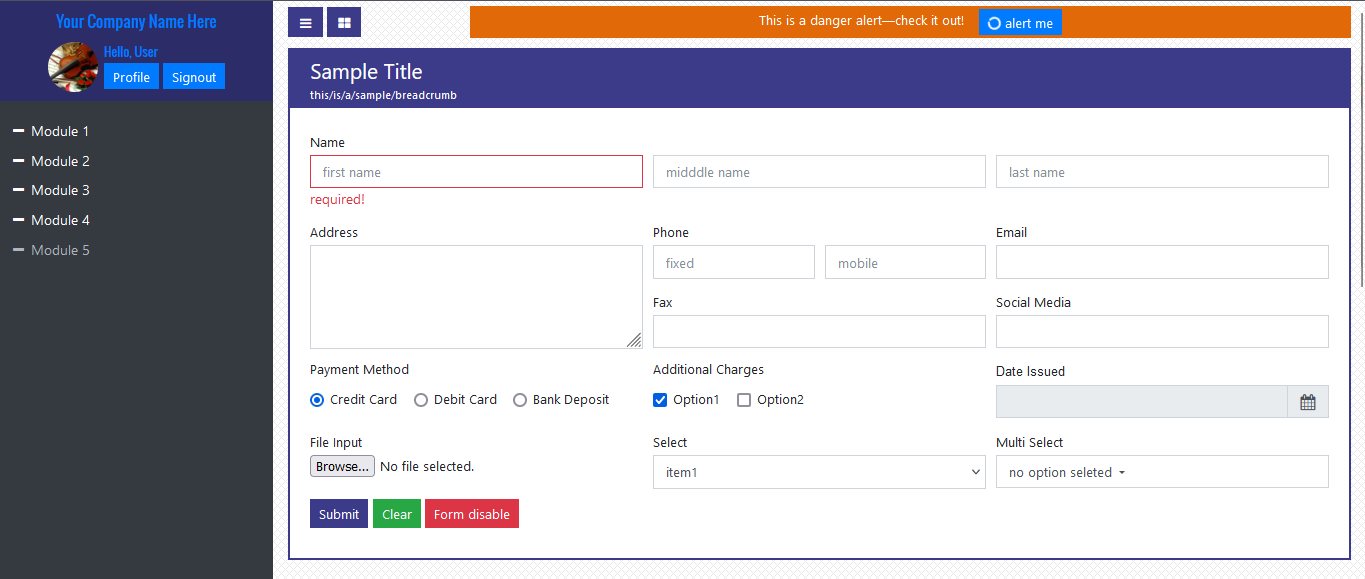
Task: Click the hamburger menu toggle icon
Action: (305, 22)
